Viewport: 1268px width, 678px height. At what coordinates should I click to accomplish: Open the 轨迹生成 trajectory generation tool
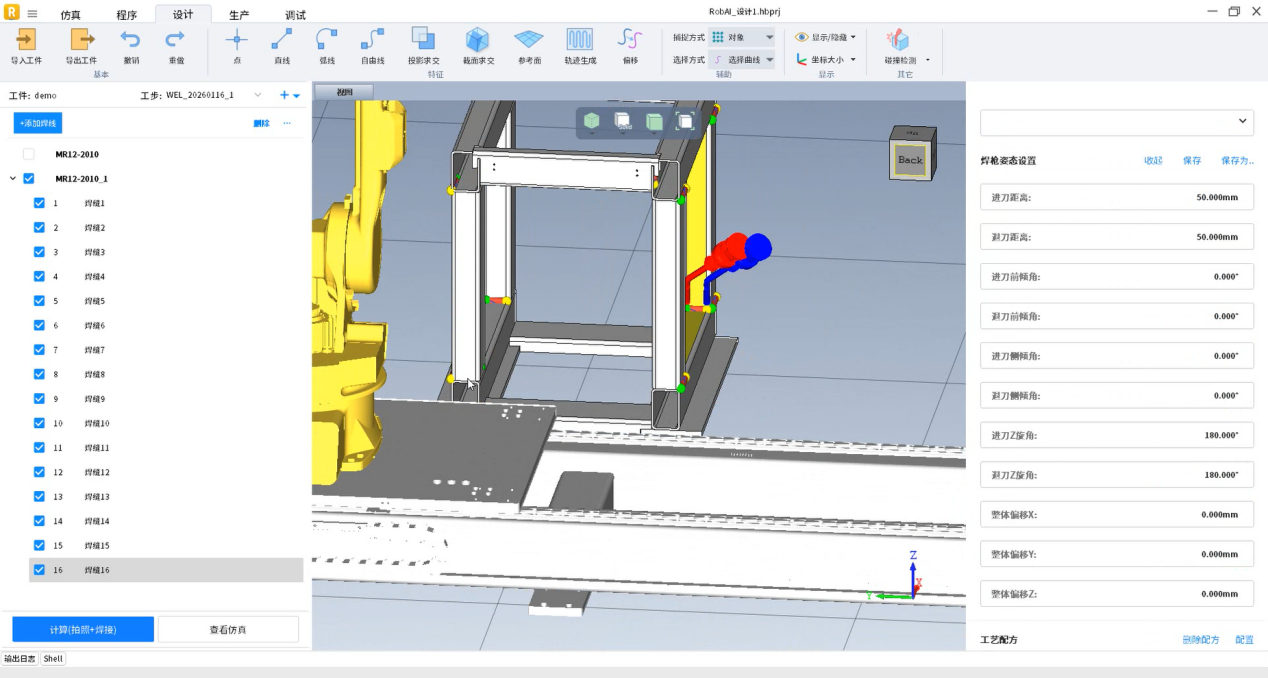(580, 40)
